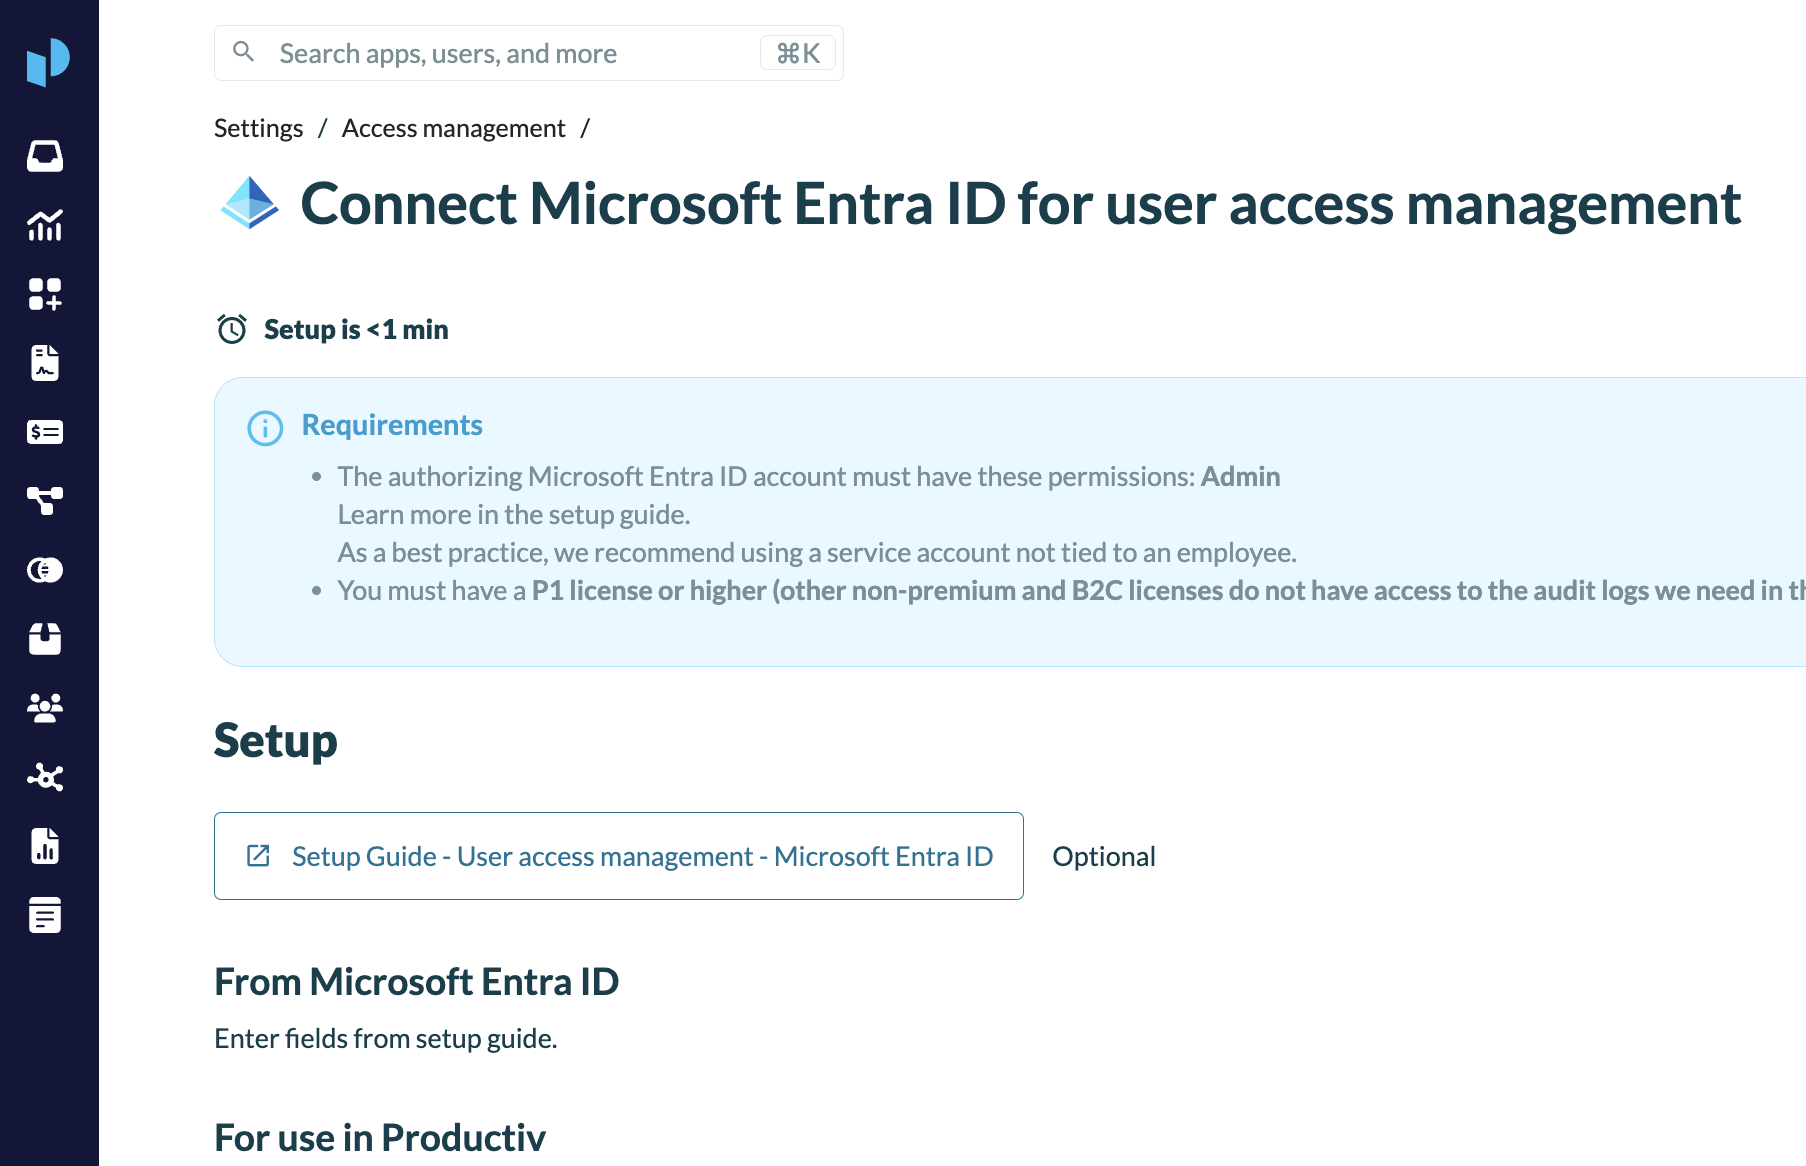Navigate to Access management in the breadcrumb
The height and width of the screenshot is (1166, 1806).
click(453, 128)
